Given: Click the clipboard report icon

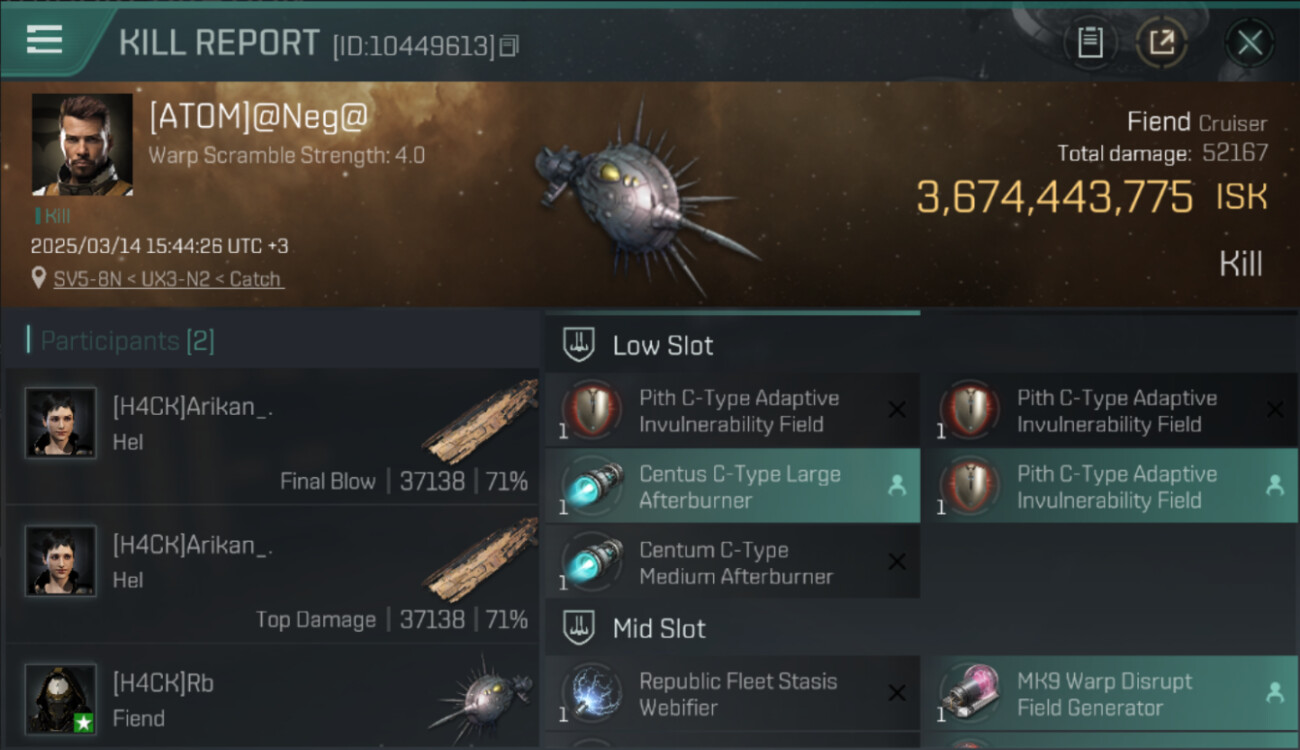Looking at the screenshot, I should [x=1089, y=43].
